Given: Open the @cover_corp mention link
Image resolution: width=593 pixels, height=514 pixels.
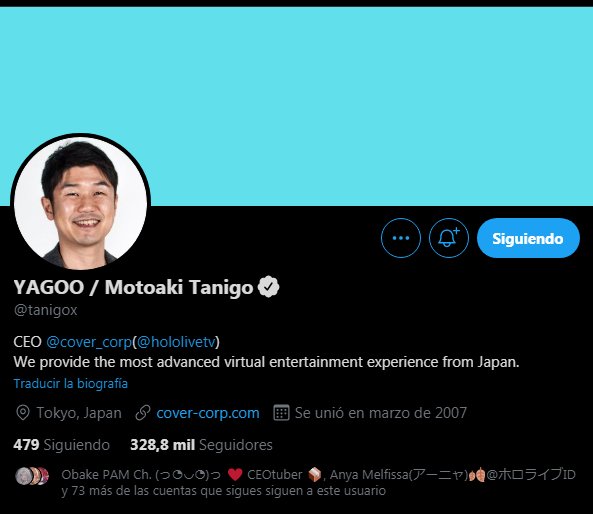Looking at the screenshot, I should [89, 342].
